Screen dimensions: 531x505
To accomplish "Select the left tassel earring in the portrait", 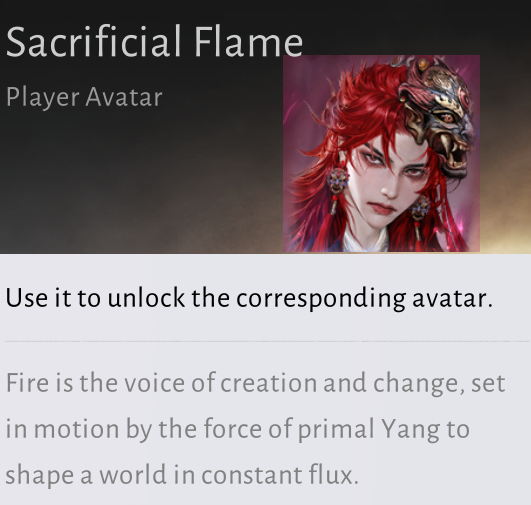I will click(x=337, y=188).
